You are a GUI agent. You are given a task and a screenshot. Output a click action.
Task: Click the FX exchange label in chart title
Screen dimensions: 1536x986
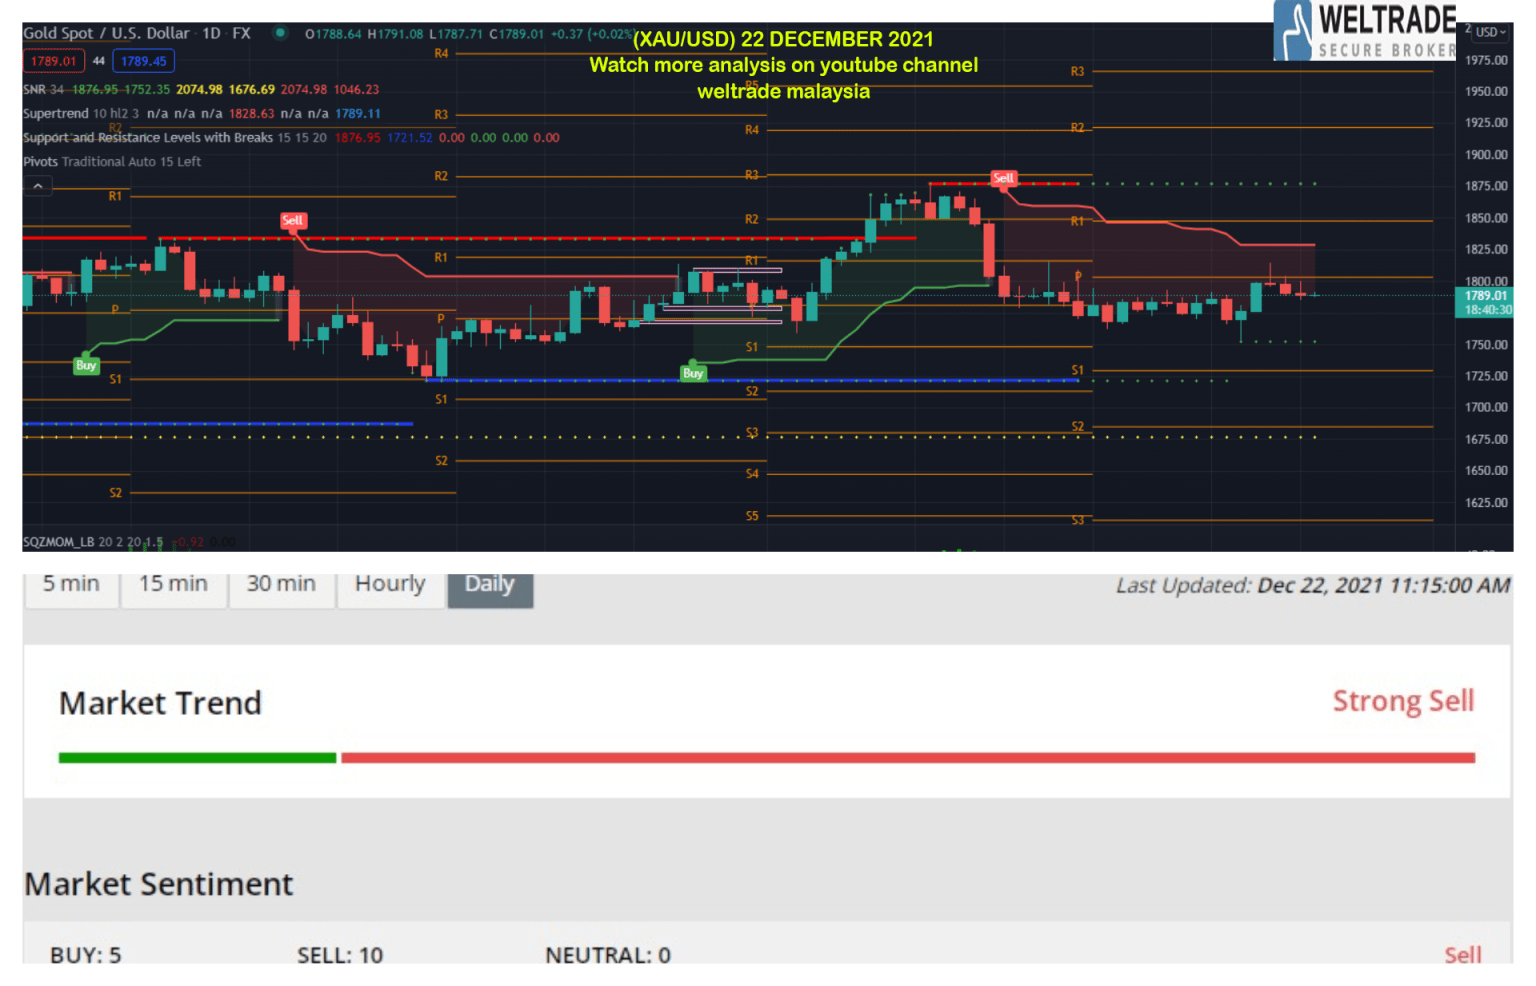[242, 33]
